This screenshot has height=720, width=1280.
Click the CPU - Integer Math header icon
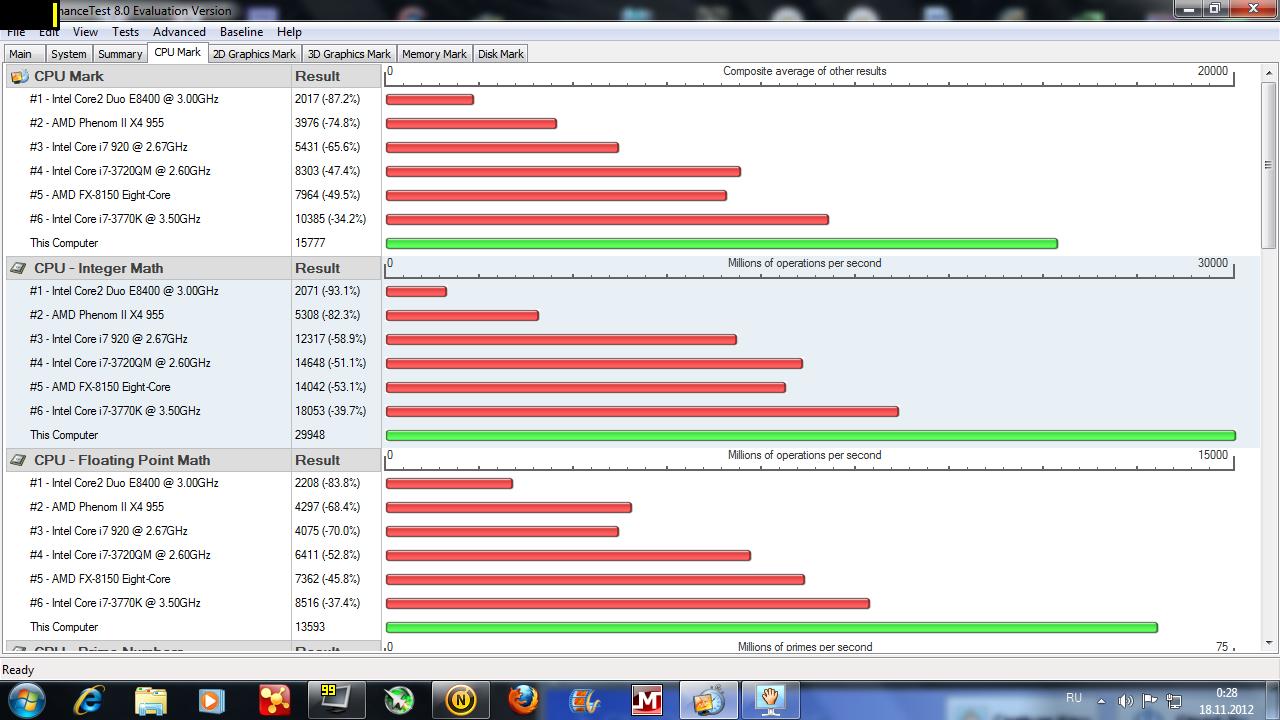[19, 268]
